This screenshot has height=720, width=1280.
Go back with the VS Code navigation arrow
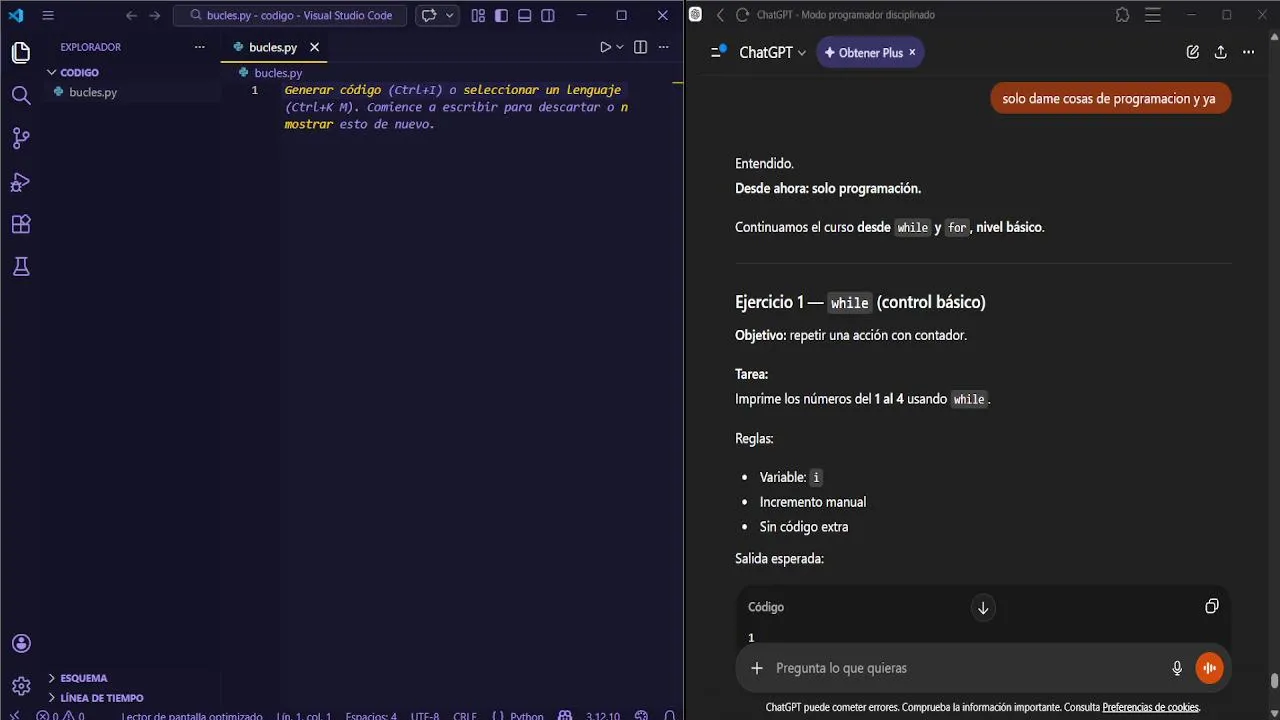coord(131,15)
